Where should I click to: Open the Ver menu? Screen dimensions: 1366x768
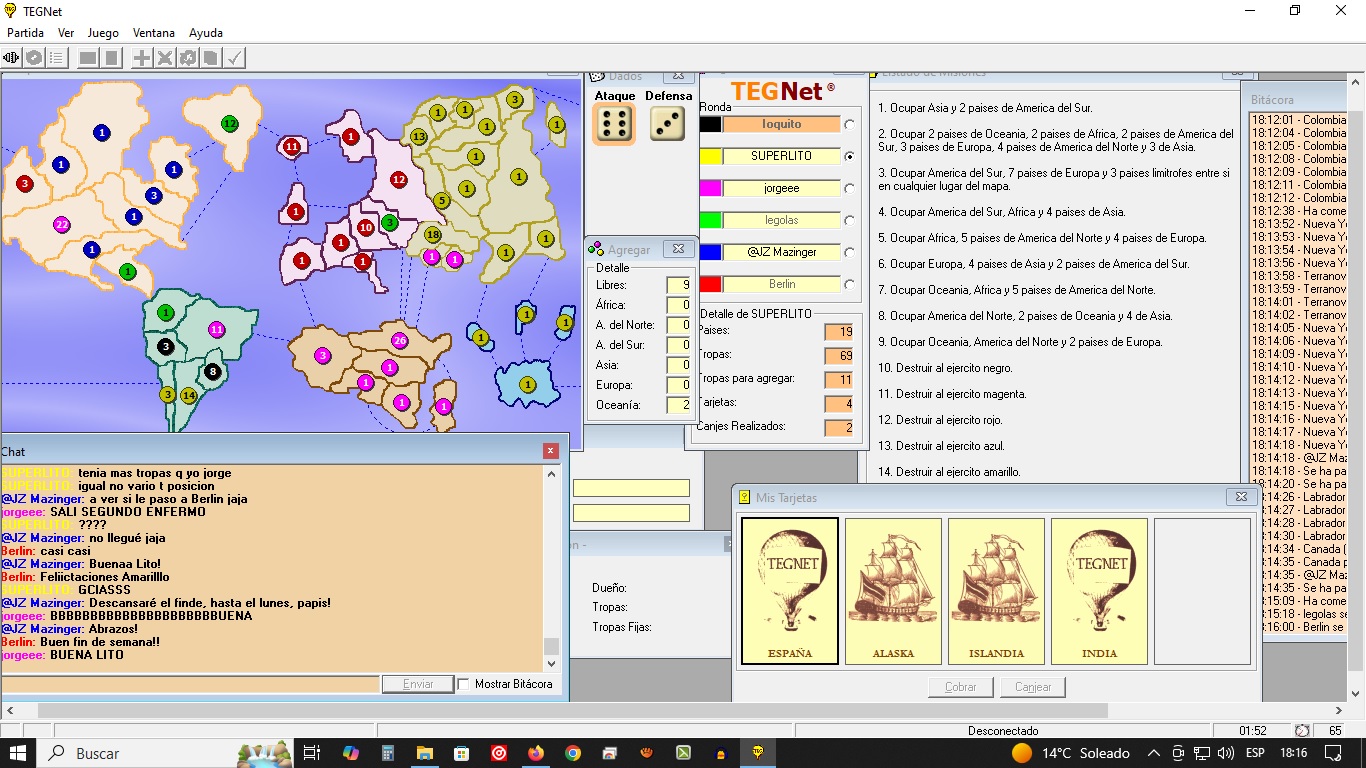click(66, 33)
